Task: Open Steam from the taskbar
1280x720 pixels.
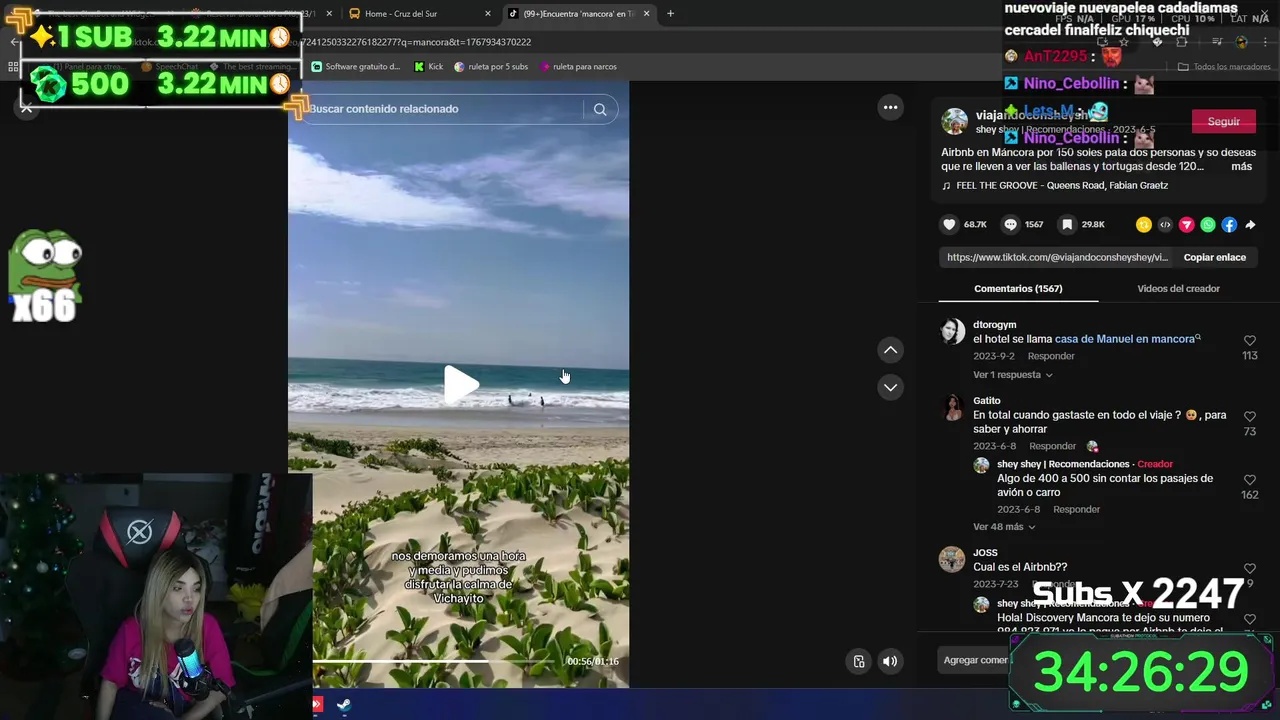Action: (x=343, y=705)
